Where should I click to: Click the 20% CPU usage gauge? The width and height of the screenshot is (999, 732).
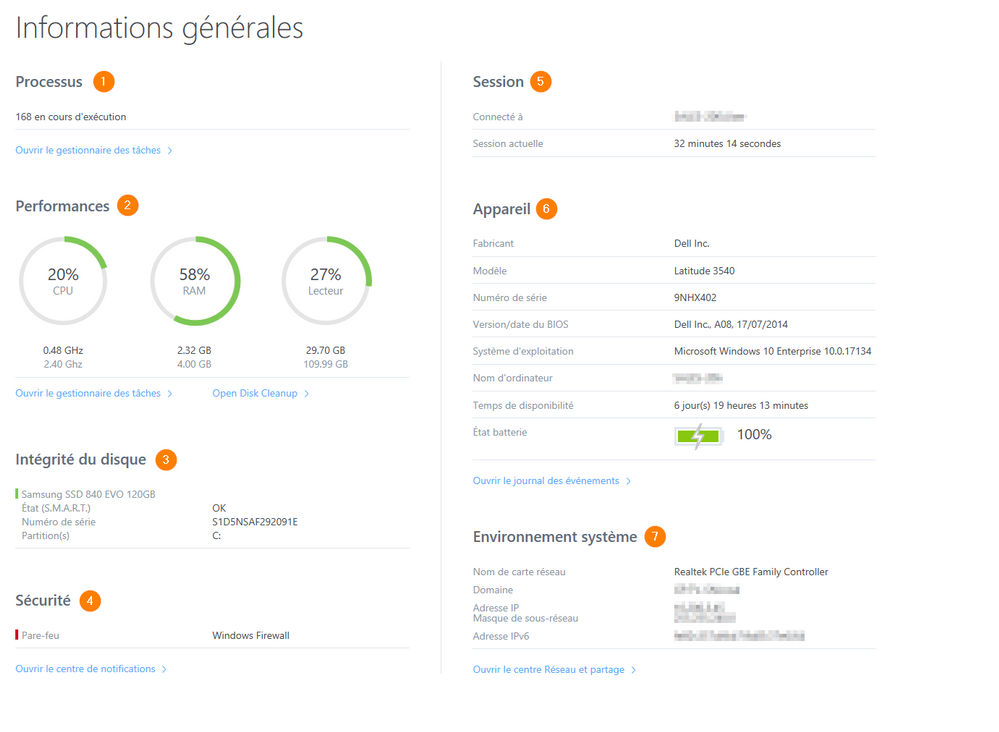coord(63,281)
